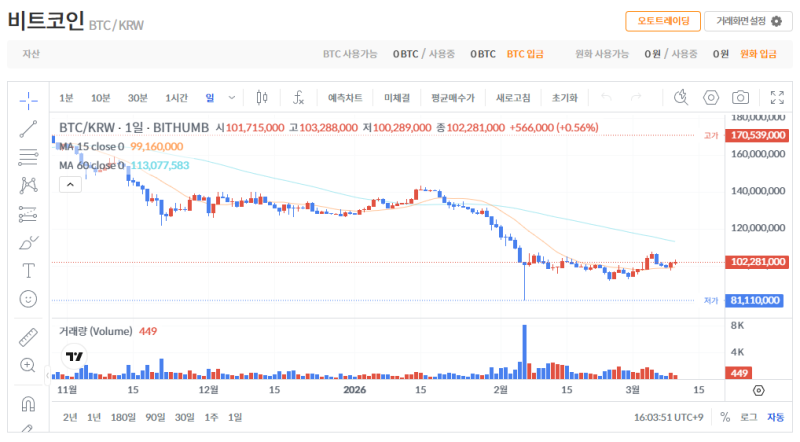Select the trend line drawing tool
Viewport: 800px width, 442px height.
tap(29, 129)
